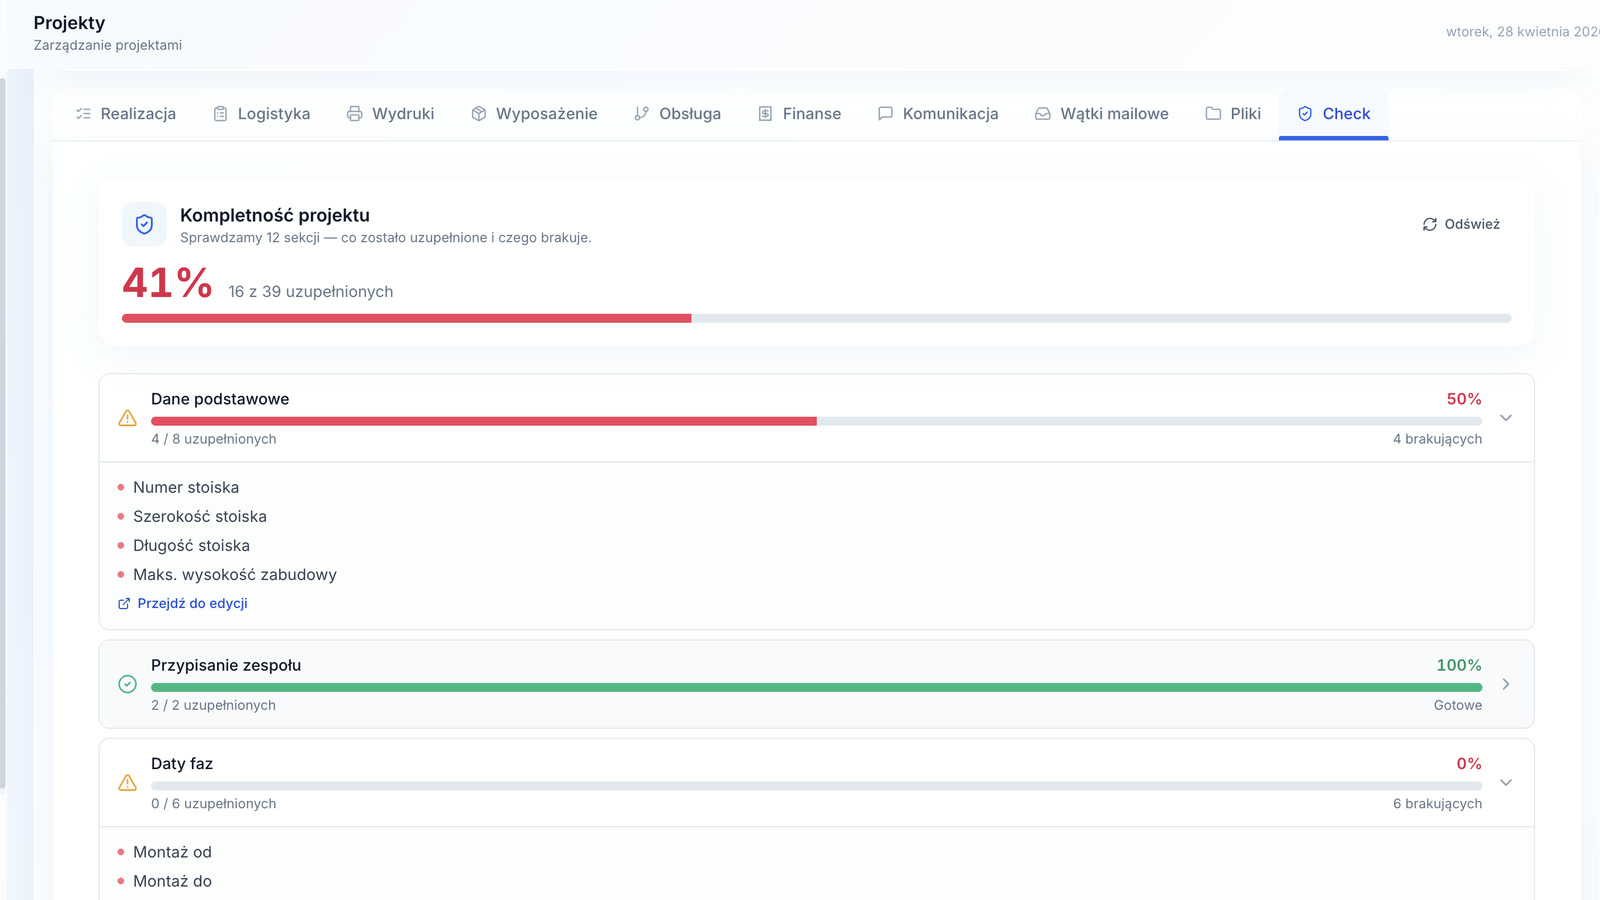Click green check icon on Przypisanie zespołu
Viewport: 1600px width, 900px height.
click(127, 684)
